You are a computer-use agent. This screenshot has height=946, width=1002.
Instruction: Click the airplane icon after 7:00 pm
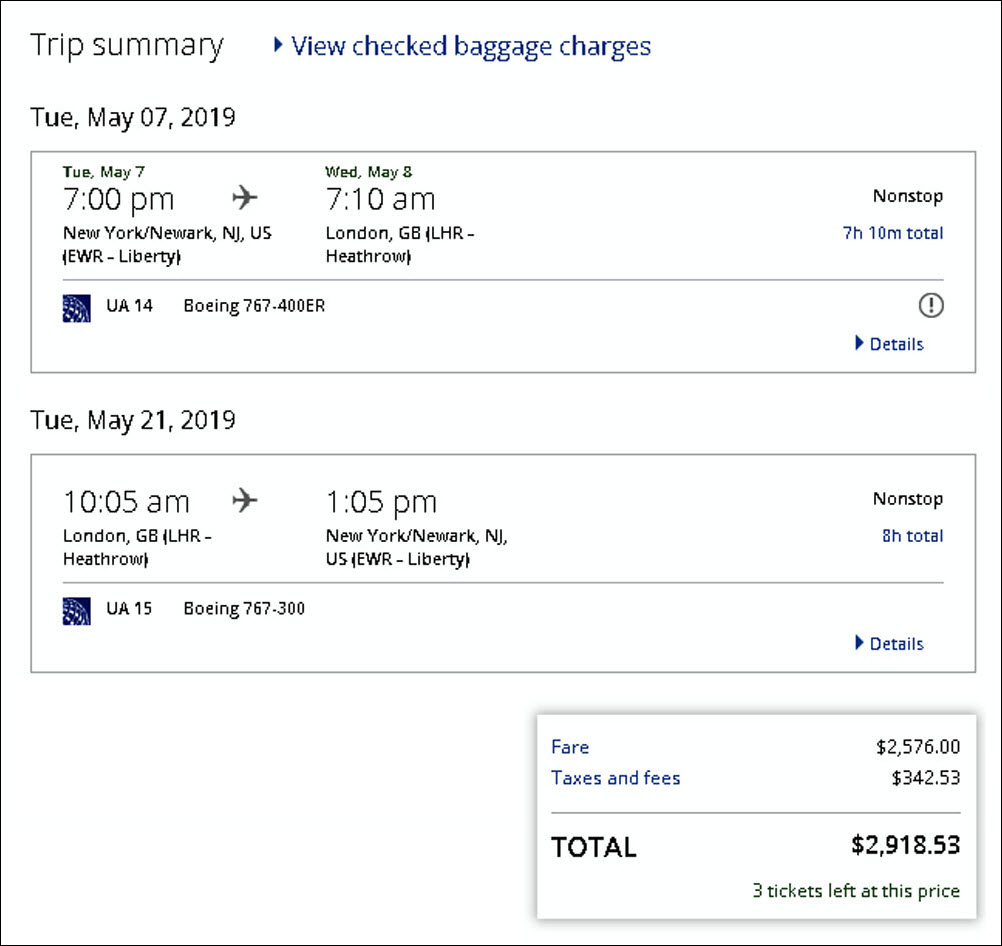[x=245, y=198]
